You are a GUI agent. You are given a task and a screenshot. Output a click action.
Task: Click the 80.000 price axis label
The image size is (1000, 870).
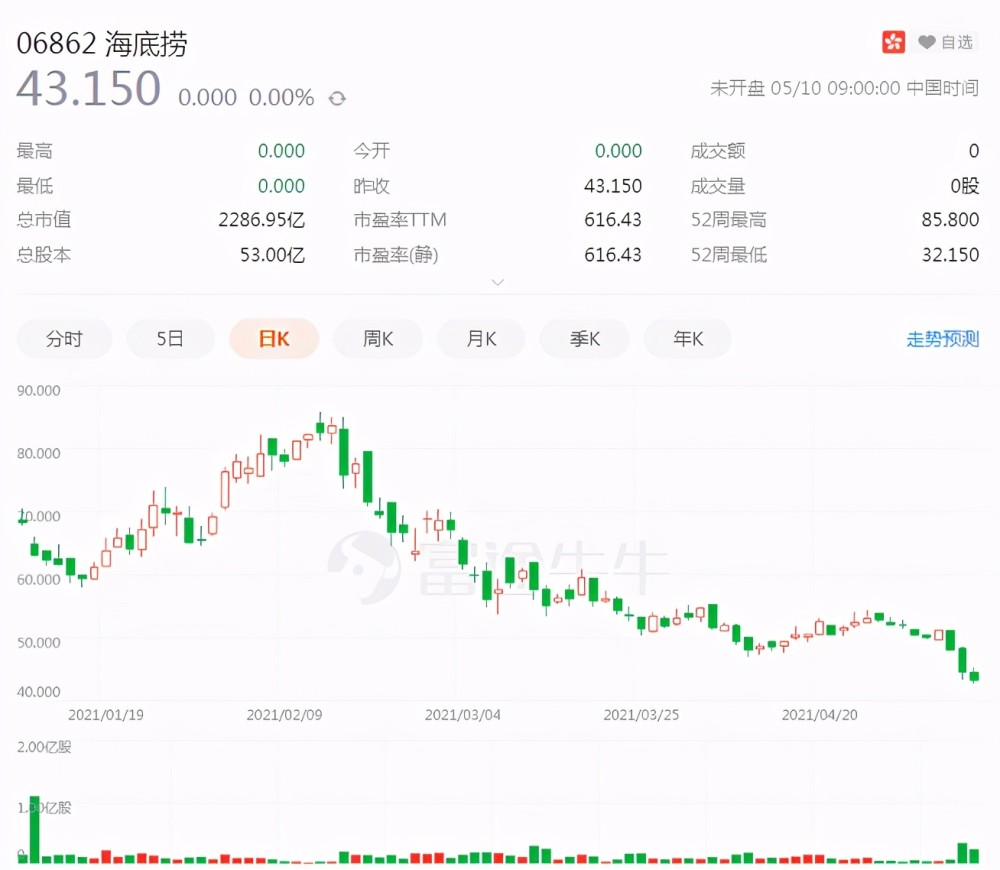tap(39, 453)
